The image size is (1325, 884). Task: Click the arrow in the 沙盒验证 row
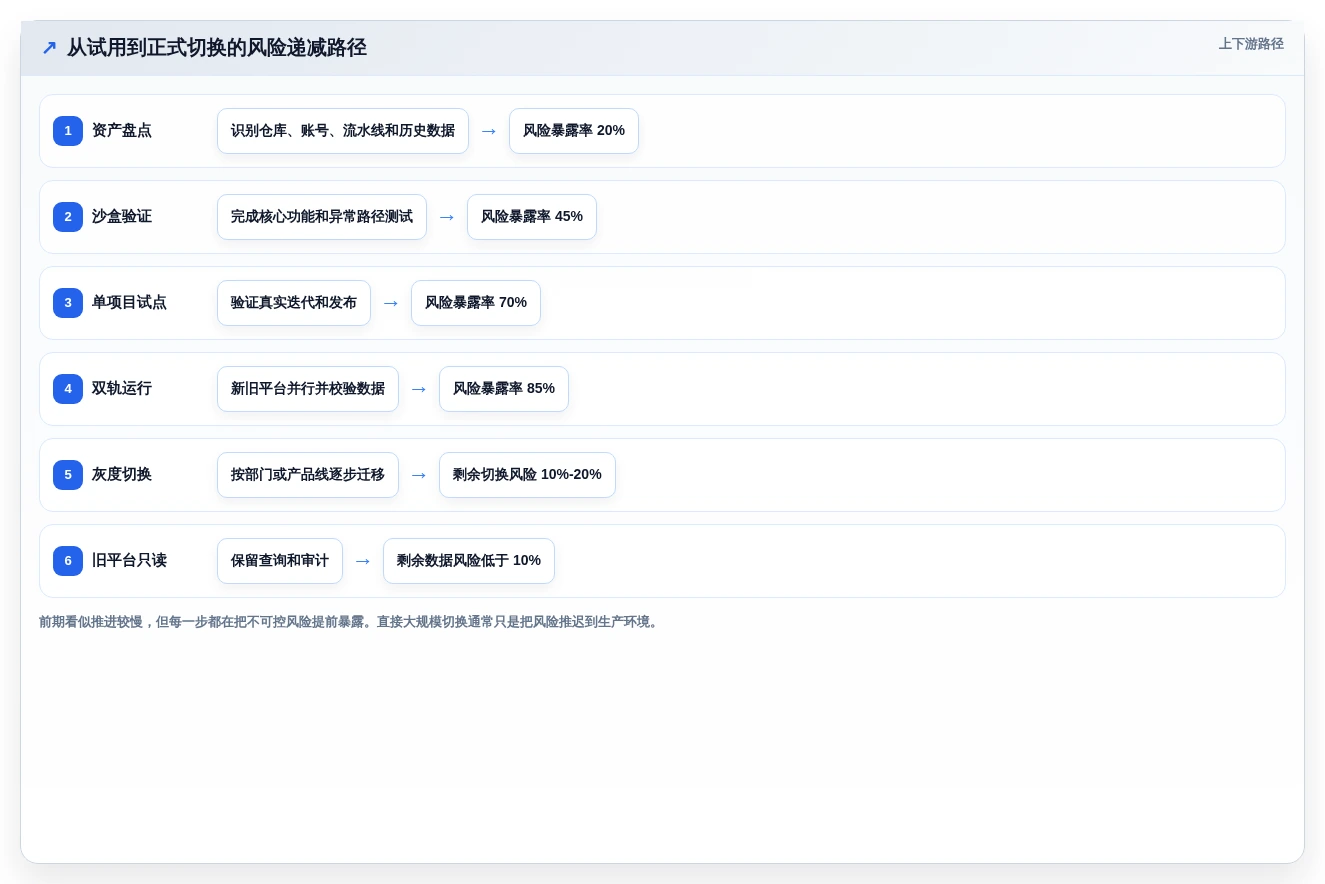(x=447, y=217)
